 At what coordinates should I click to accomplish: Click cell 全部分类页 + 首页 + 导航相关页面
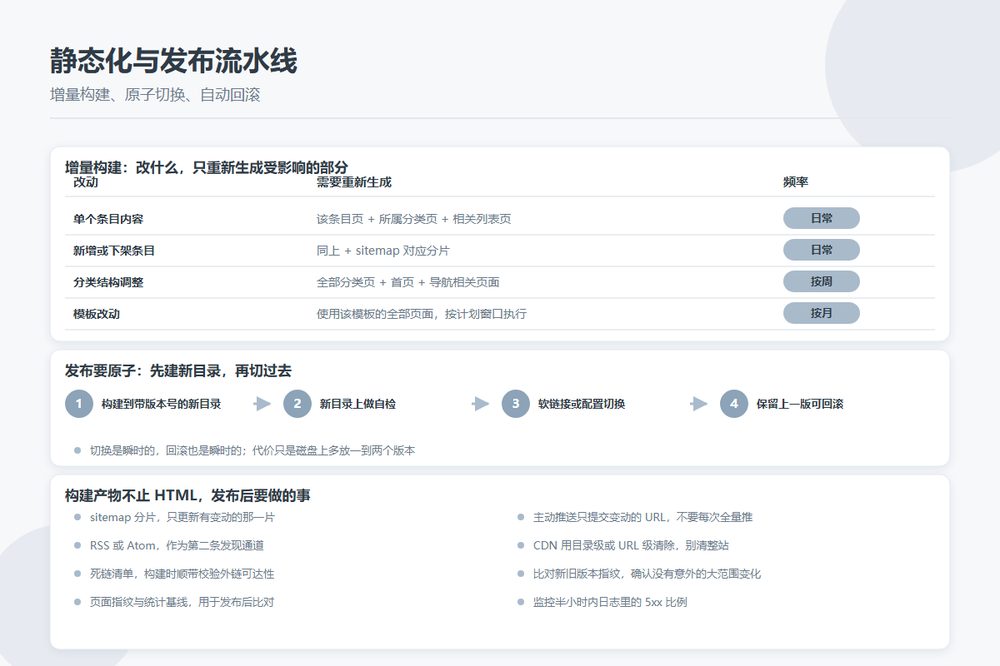(408, 283)
